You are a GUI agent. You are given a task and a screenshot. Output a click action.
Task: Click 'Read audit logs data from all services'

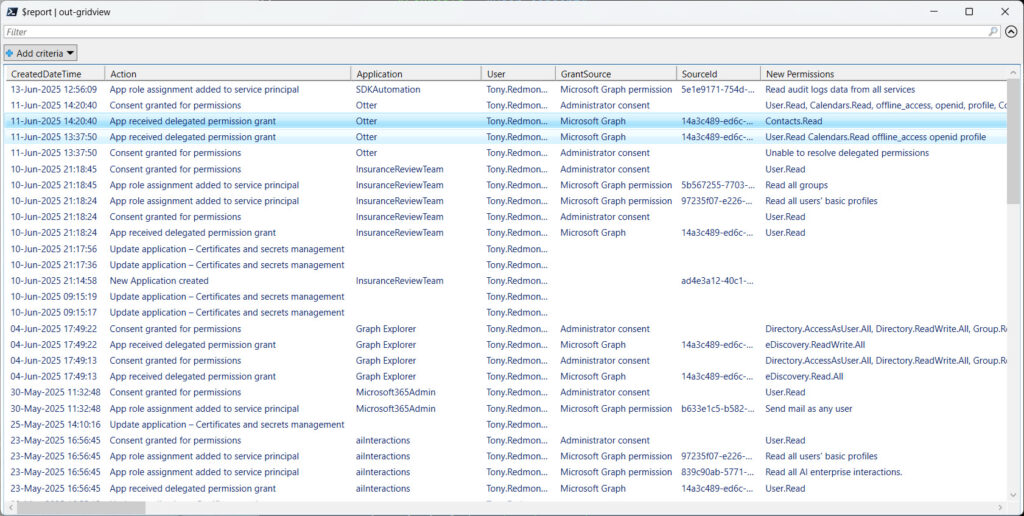[840, 89]
